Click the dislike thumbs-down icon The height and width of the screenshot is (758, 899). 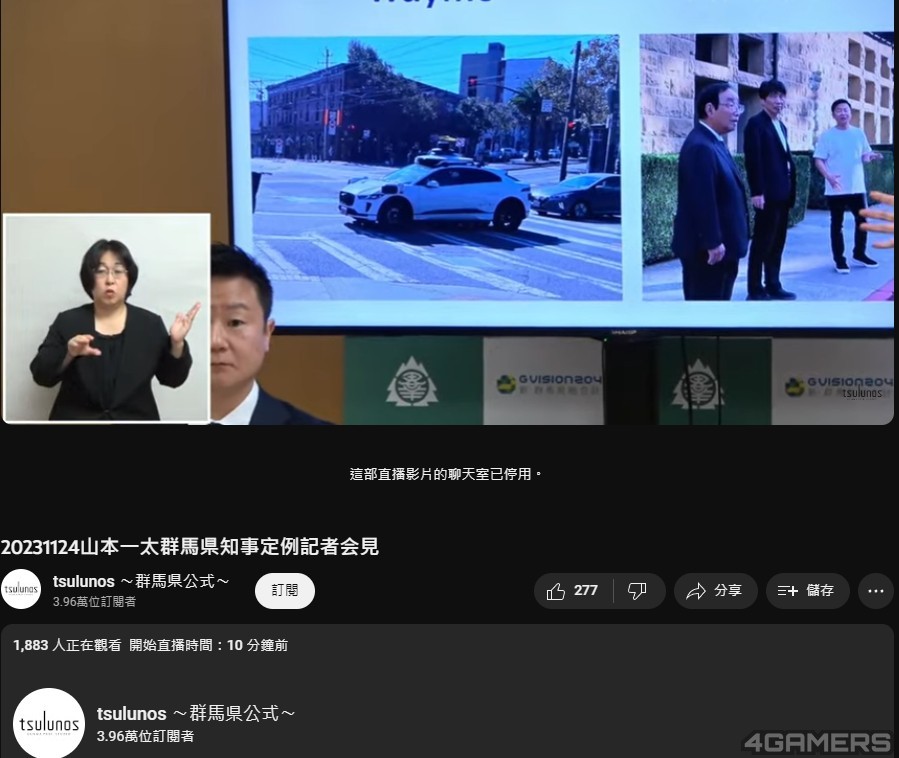[637, 591]
